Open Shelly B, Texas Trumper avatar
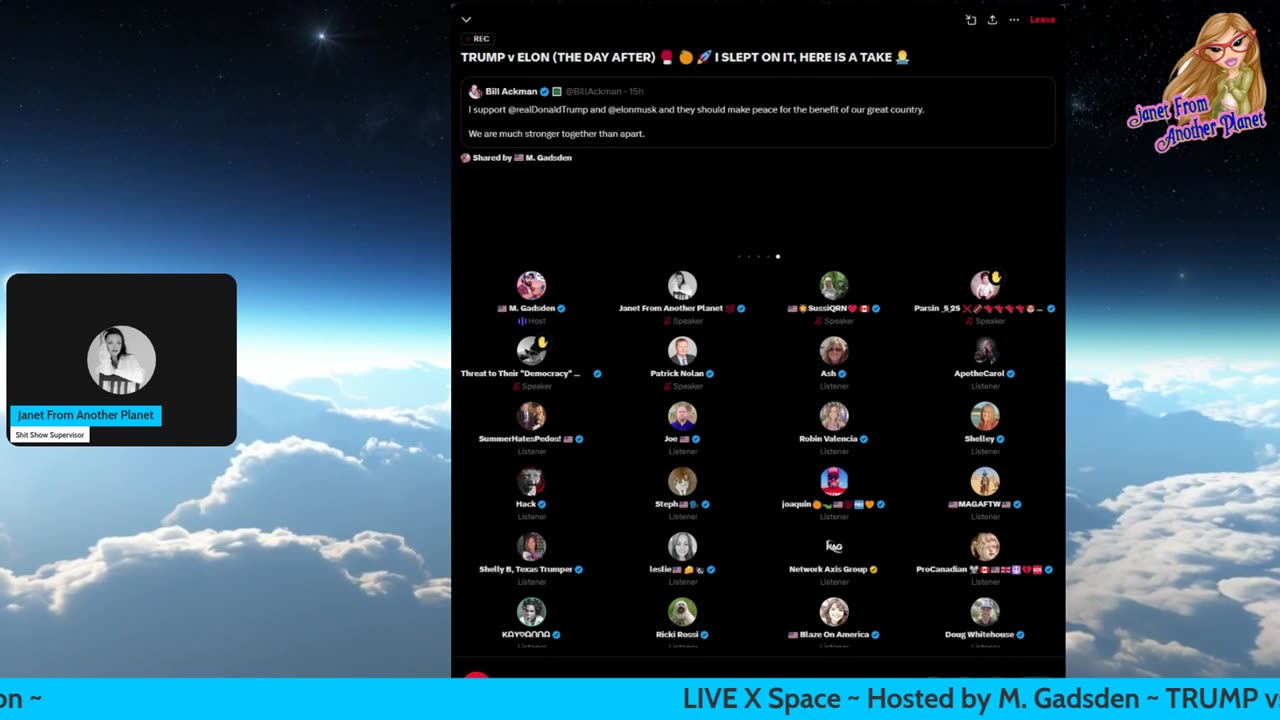Viewport: 1280px width, 720px height. click(531, 546)
